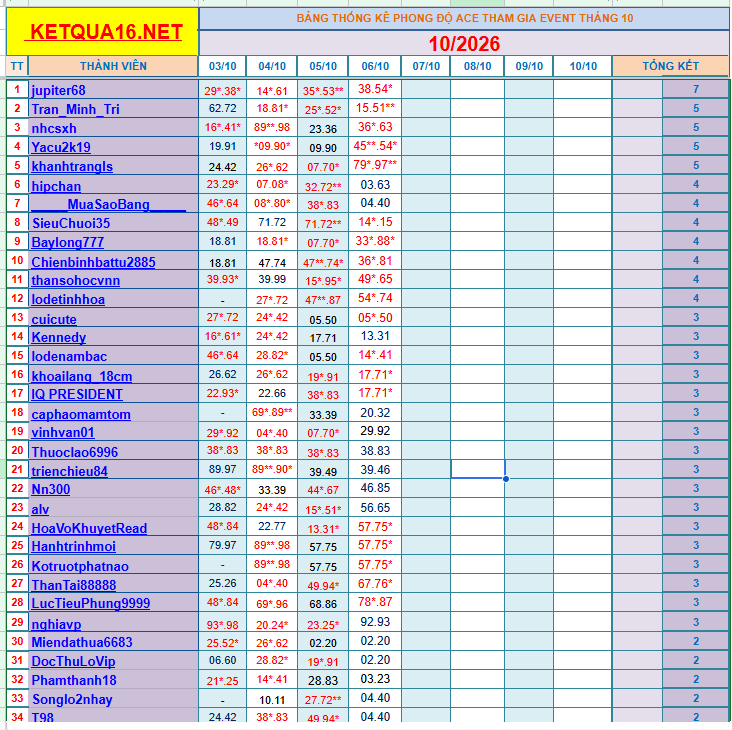Select the cell with 79*.97**

[x=375, y=165]
